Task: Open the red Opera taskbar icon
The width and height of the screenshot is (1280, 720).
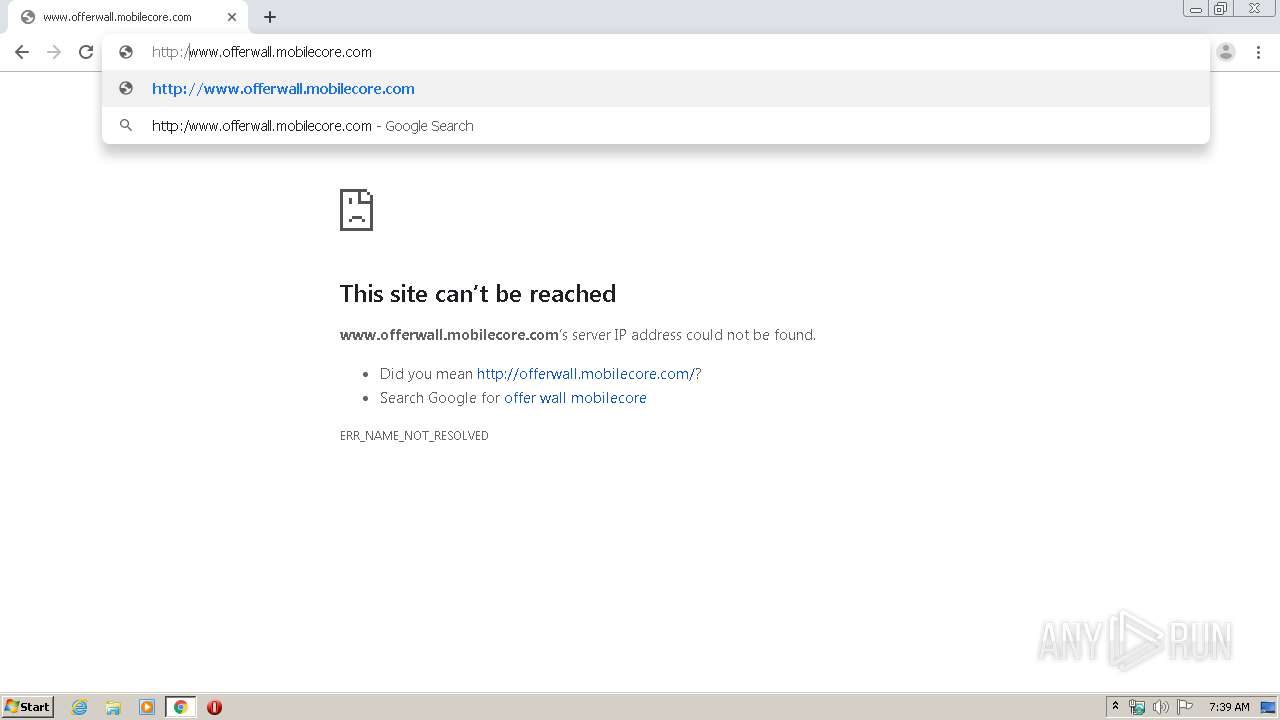Action: click(x=214, y=707)
